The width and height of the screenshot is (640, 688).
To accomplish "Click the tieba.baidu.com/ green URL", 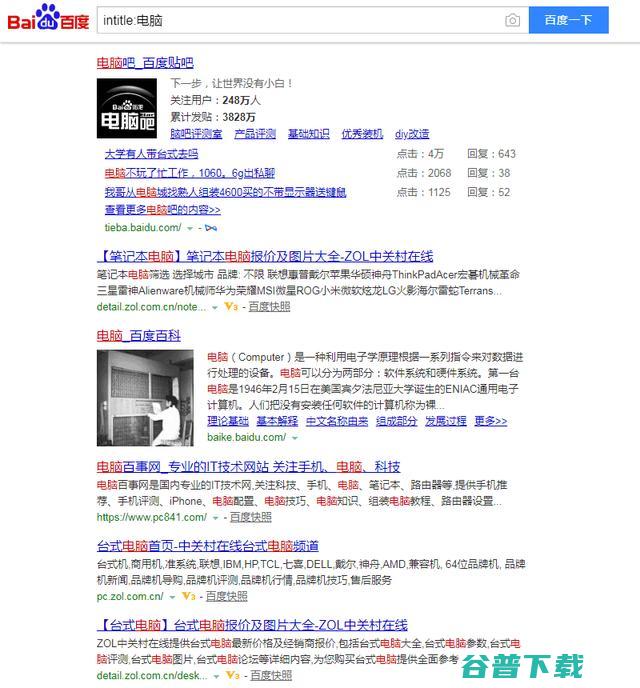I will (143, 227).
